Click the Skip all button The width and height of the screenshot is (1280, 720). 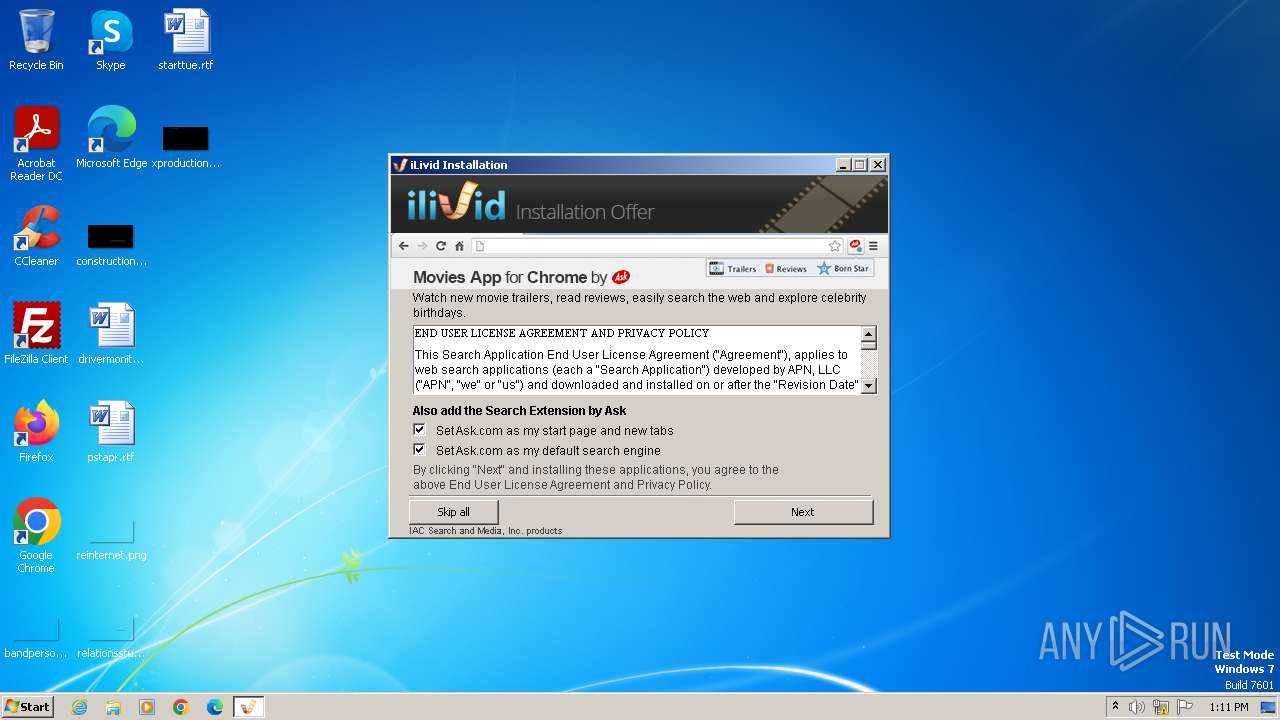click(x=453, y=512)
